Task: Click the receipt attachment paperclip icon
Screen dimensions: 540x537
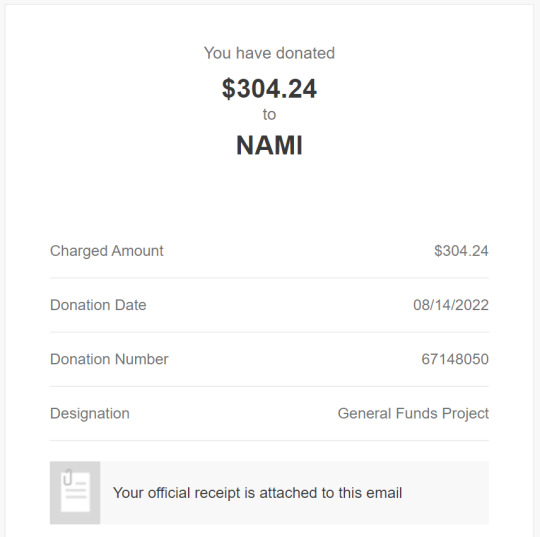Action: tap(75, 493)
